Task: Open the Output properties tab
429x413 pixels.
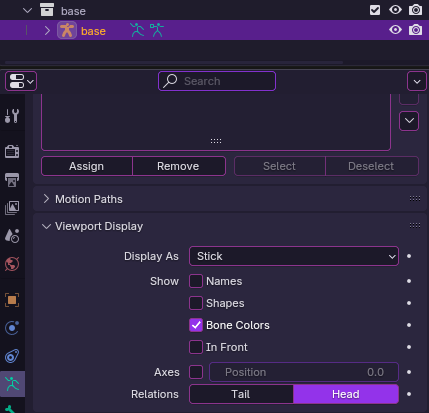Action: coord(12,180)
